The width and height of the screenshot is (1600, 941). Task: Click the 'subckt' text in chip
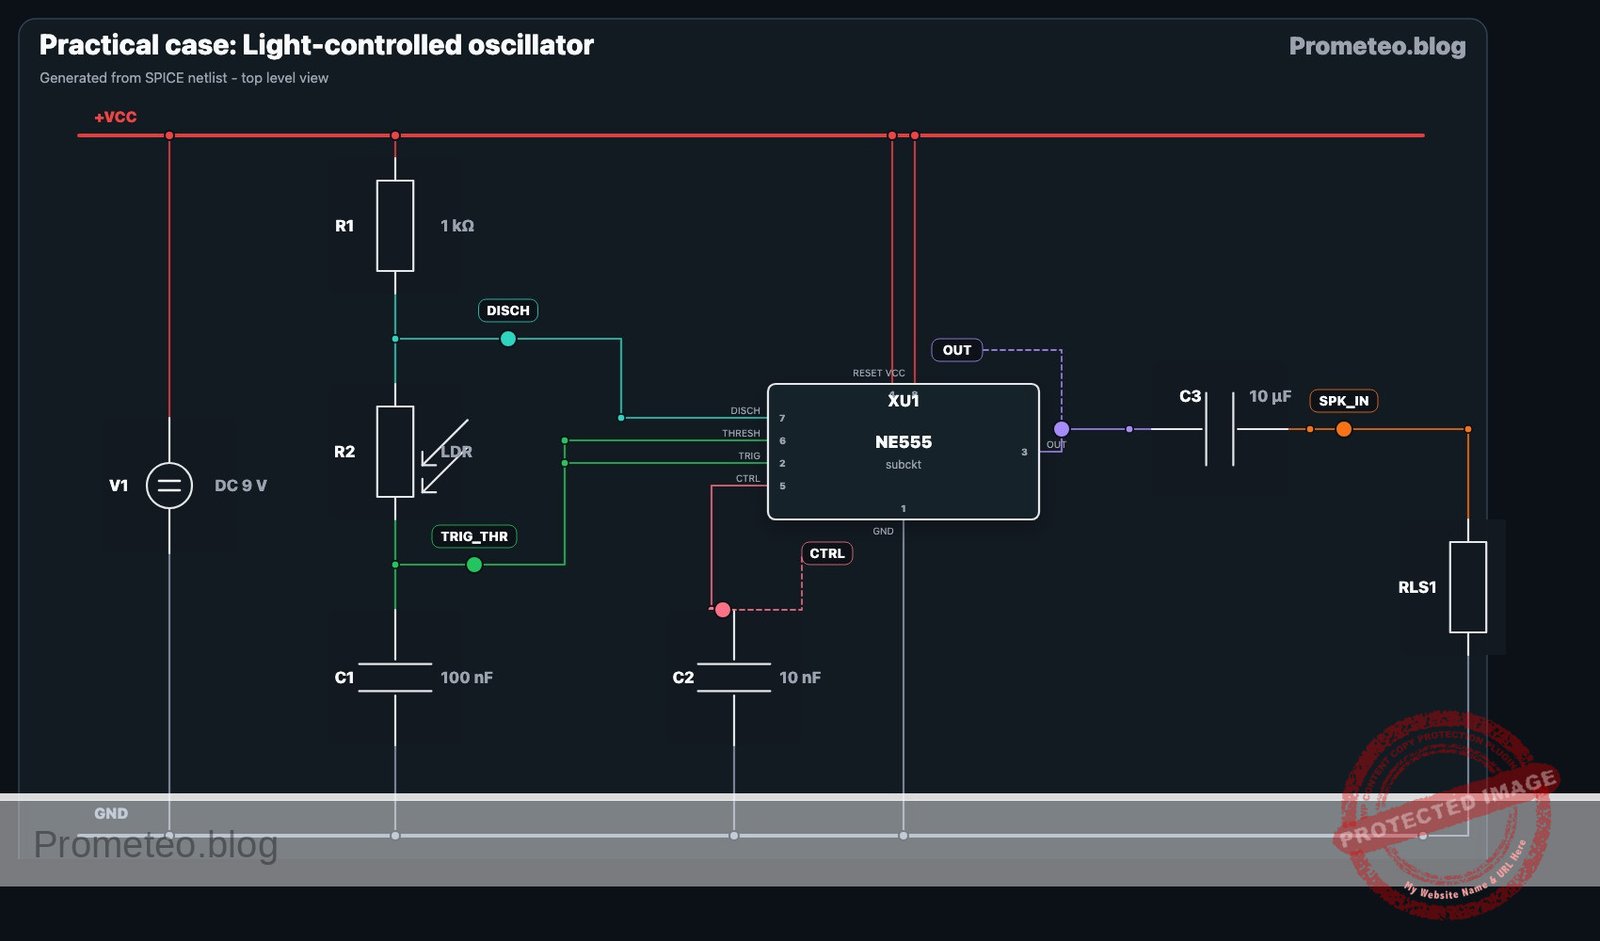(903, 465)
